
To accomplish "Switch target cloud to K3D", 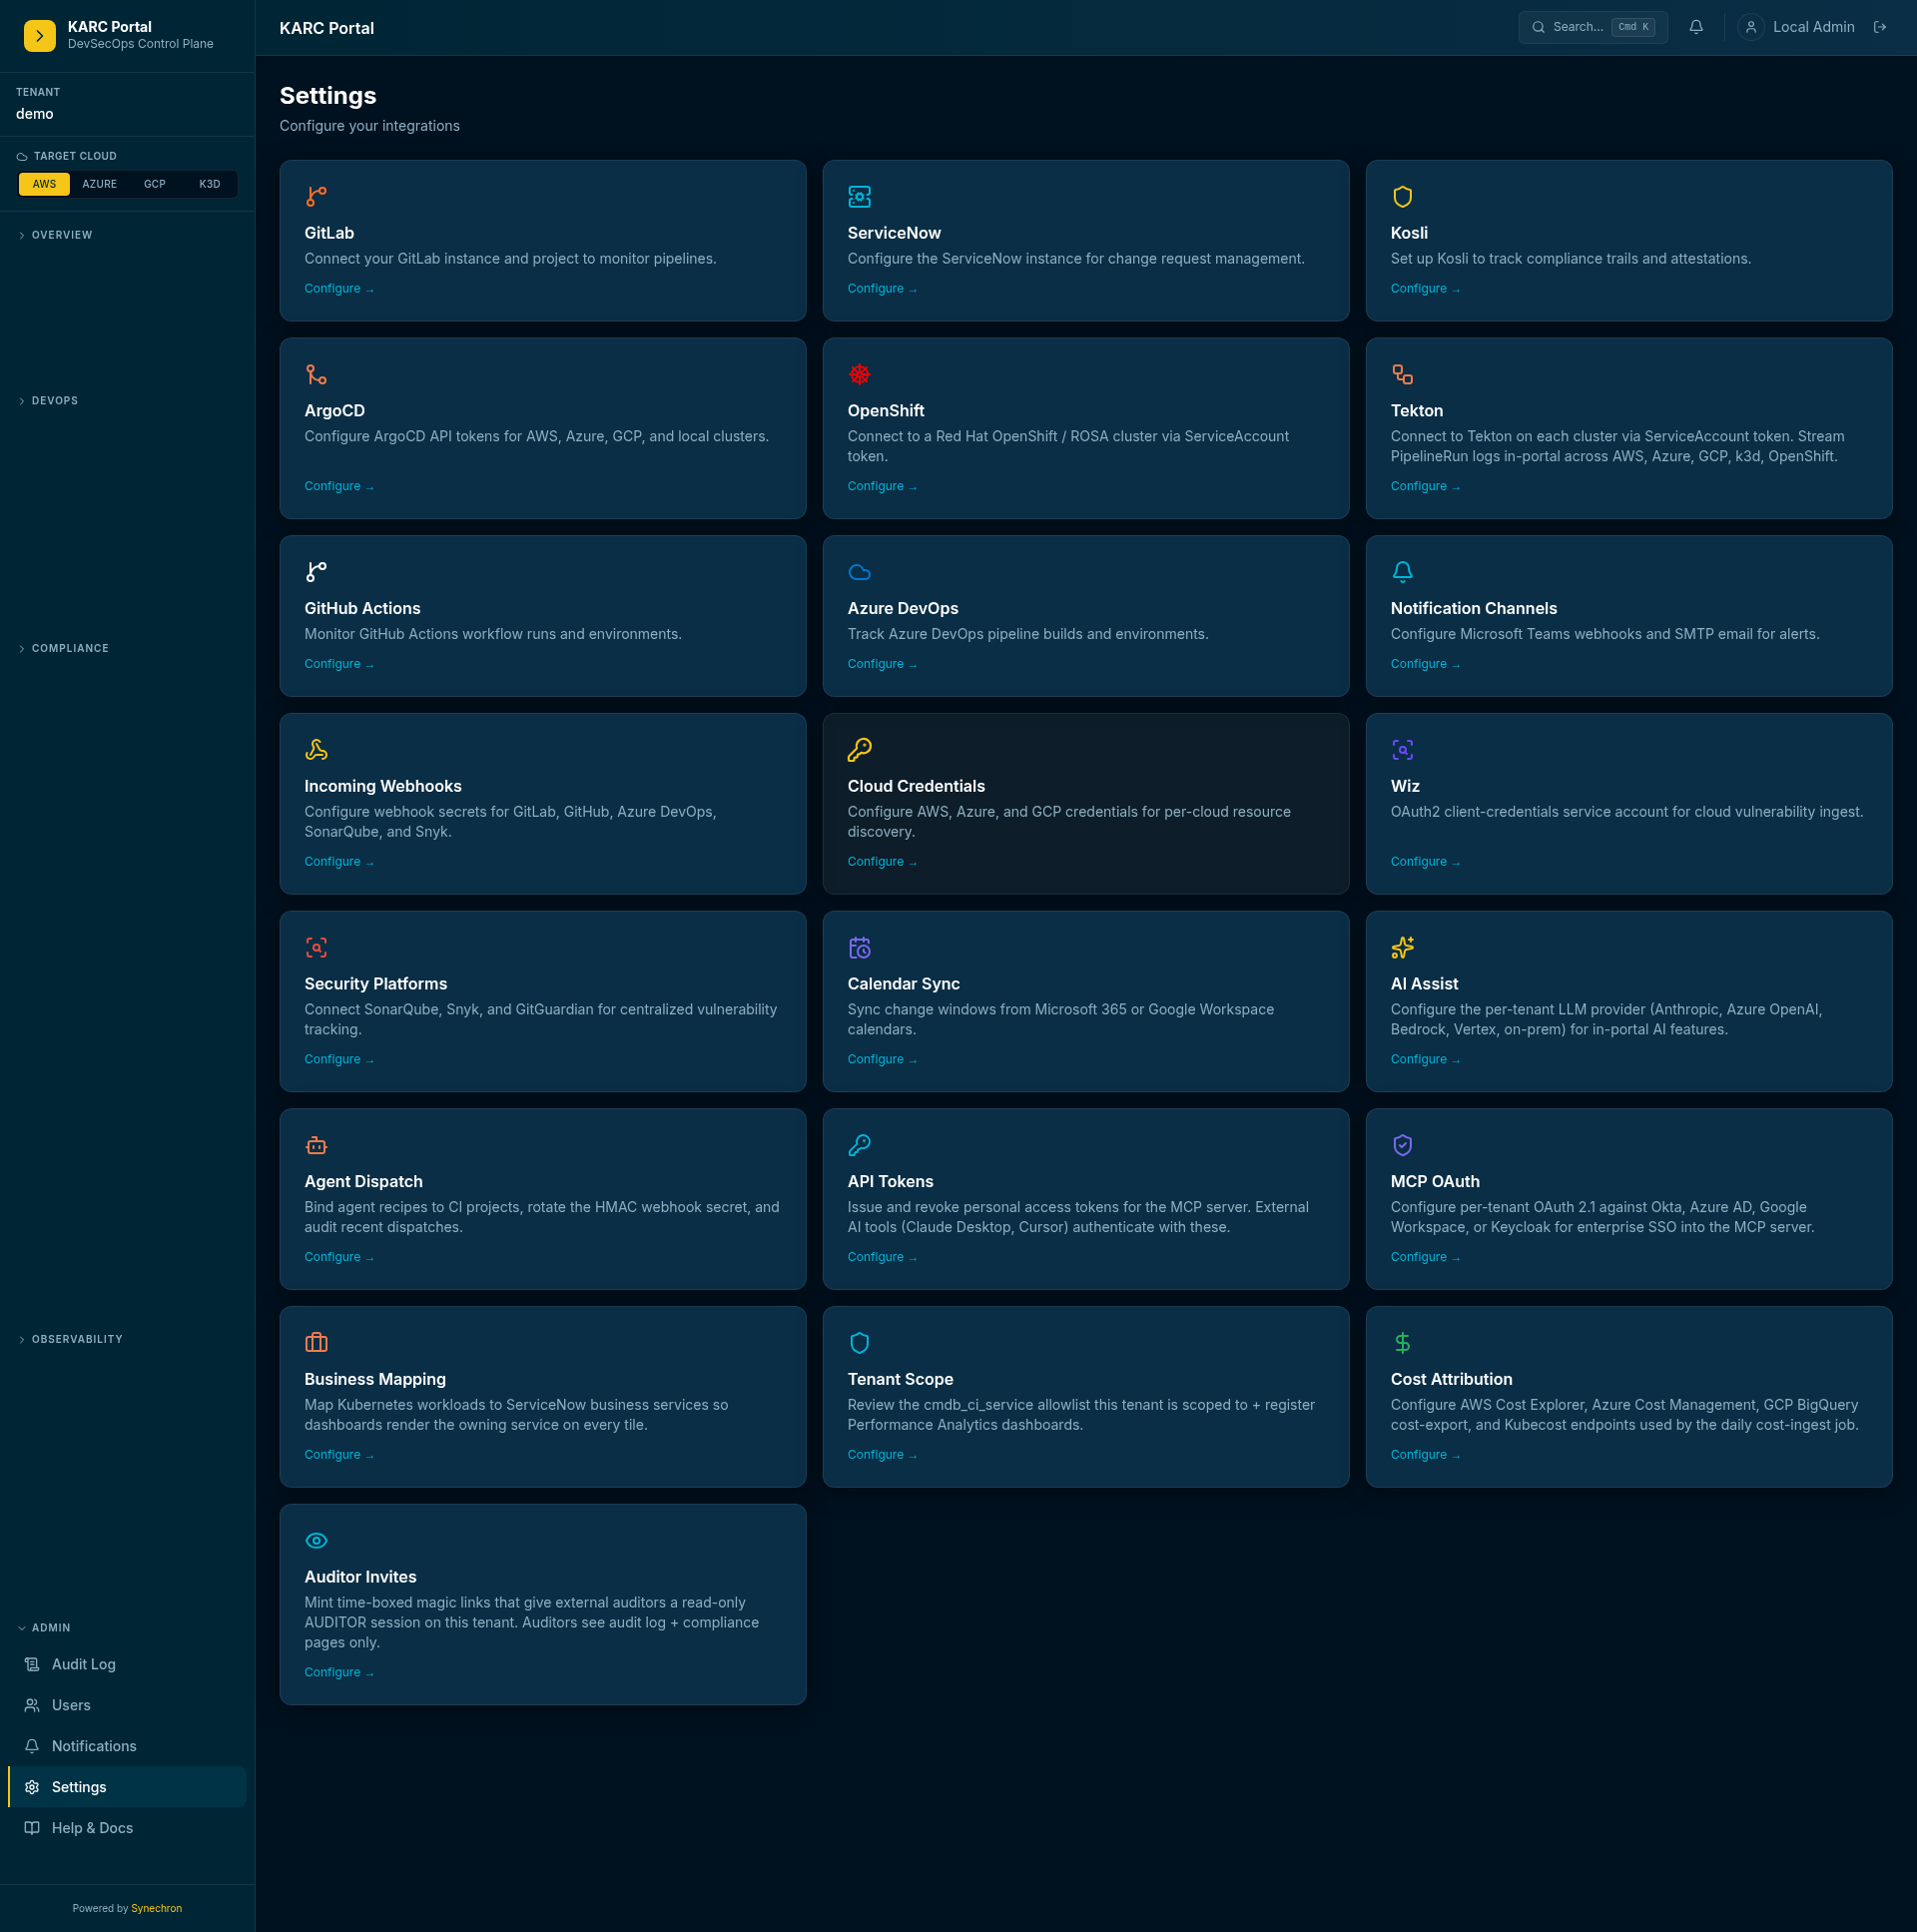I will tap(209, 184).
